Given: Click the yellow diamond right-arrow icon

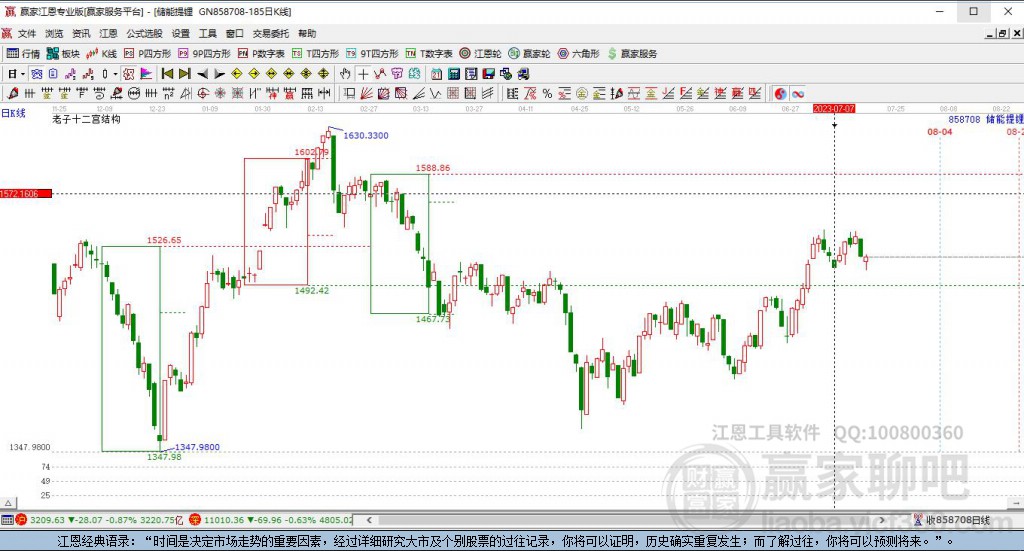Looking at the screenshot, I should [x=254, y=74].
